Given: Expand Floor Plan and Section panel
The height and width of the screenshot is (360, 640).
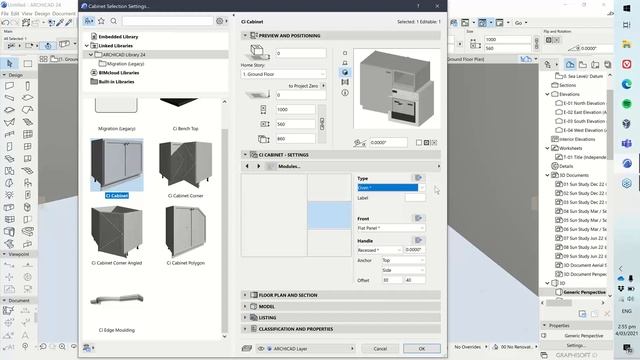Looking at the screenshot, I should pos(245,295).
